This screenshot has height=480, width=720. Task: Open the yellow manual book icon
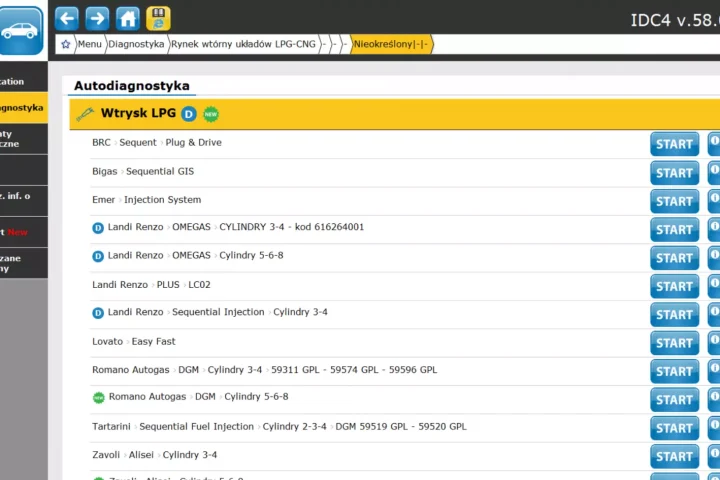[158, 18]
